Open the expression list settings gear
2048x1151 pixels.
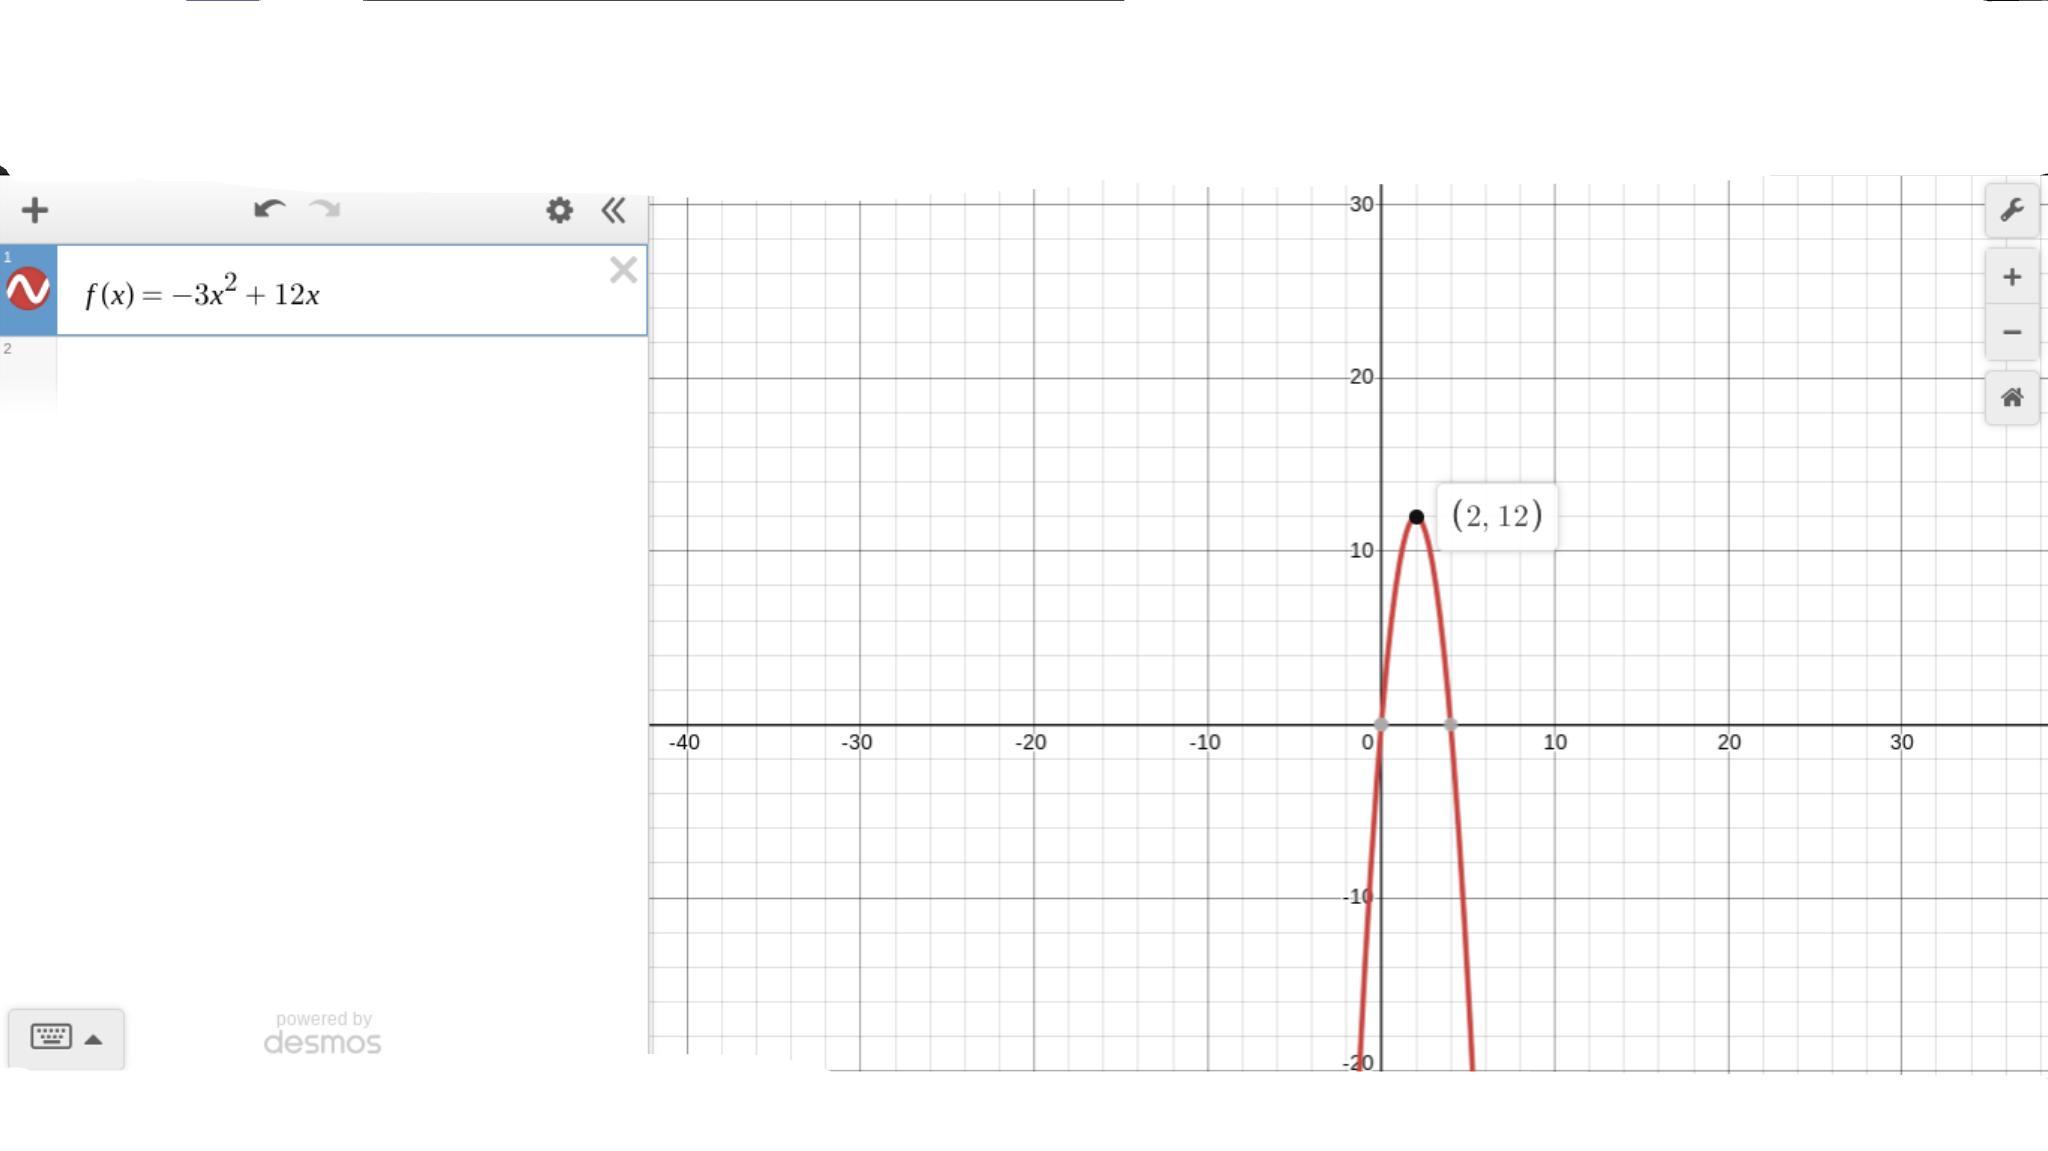(x=559, y=210)
